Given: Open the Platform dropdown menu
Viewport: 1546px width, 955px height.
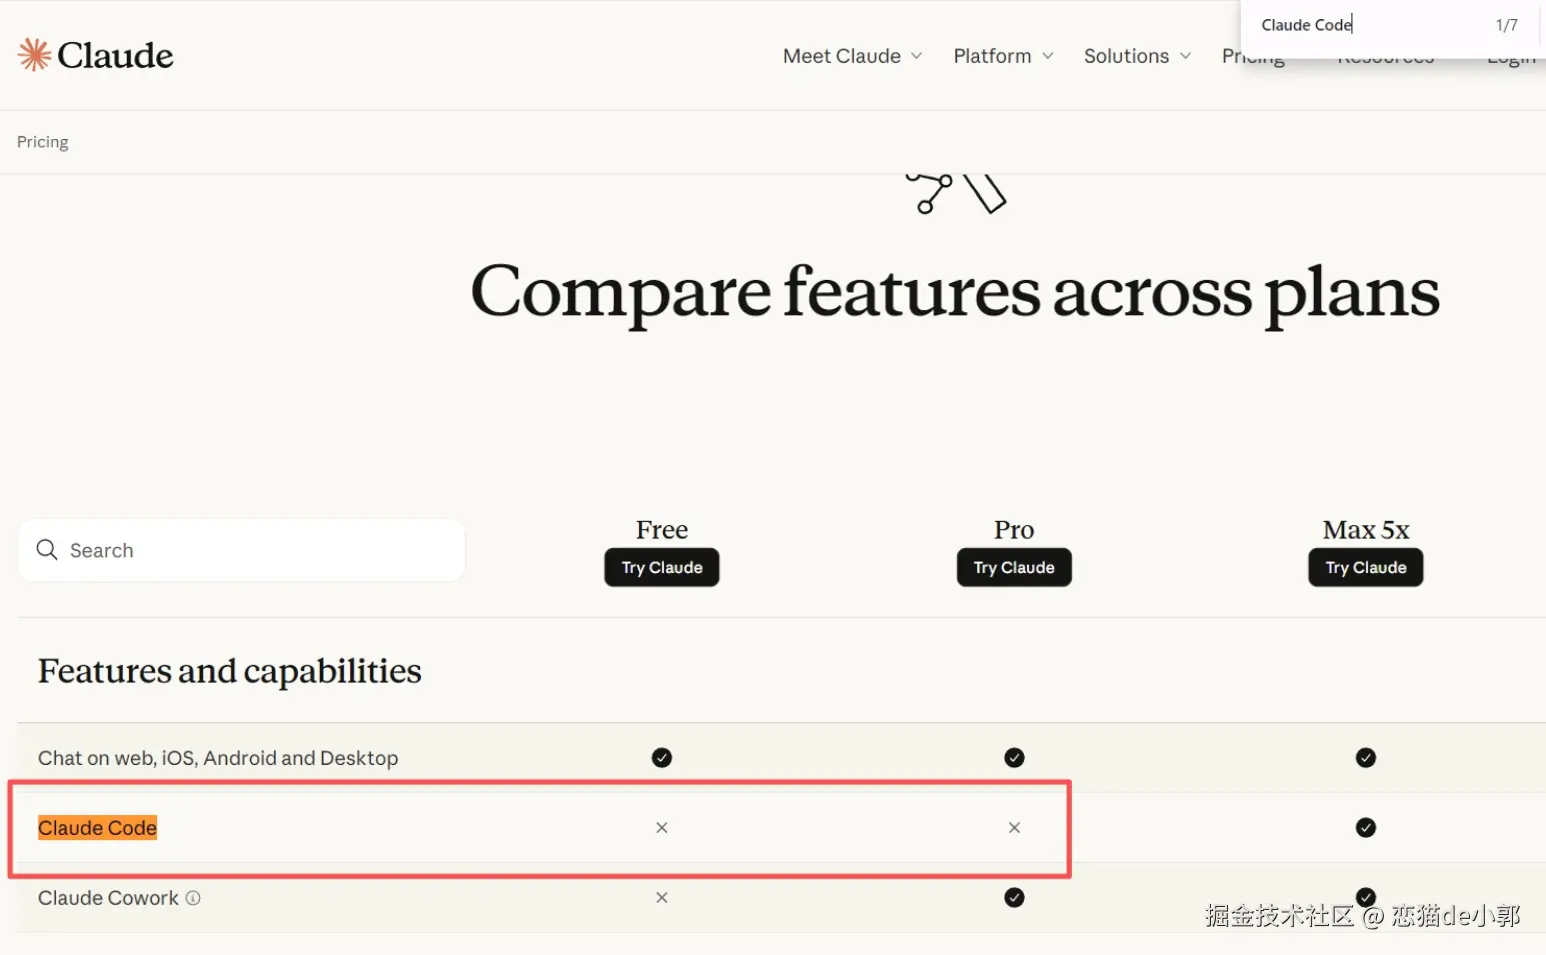Looking at the screenshot, I should click(x=1003, y=56).
